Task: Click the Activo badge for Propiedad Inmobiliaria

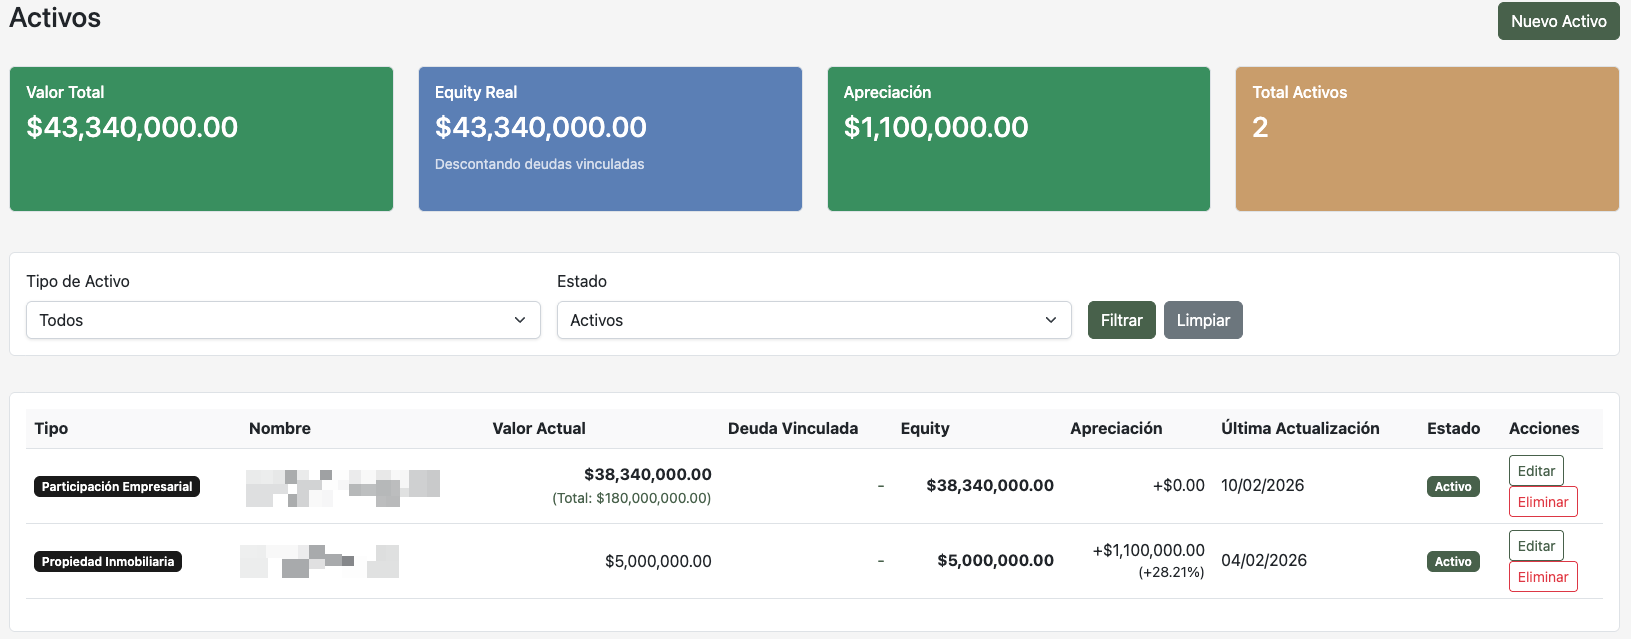Action: [x=1453, y=562]
